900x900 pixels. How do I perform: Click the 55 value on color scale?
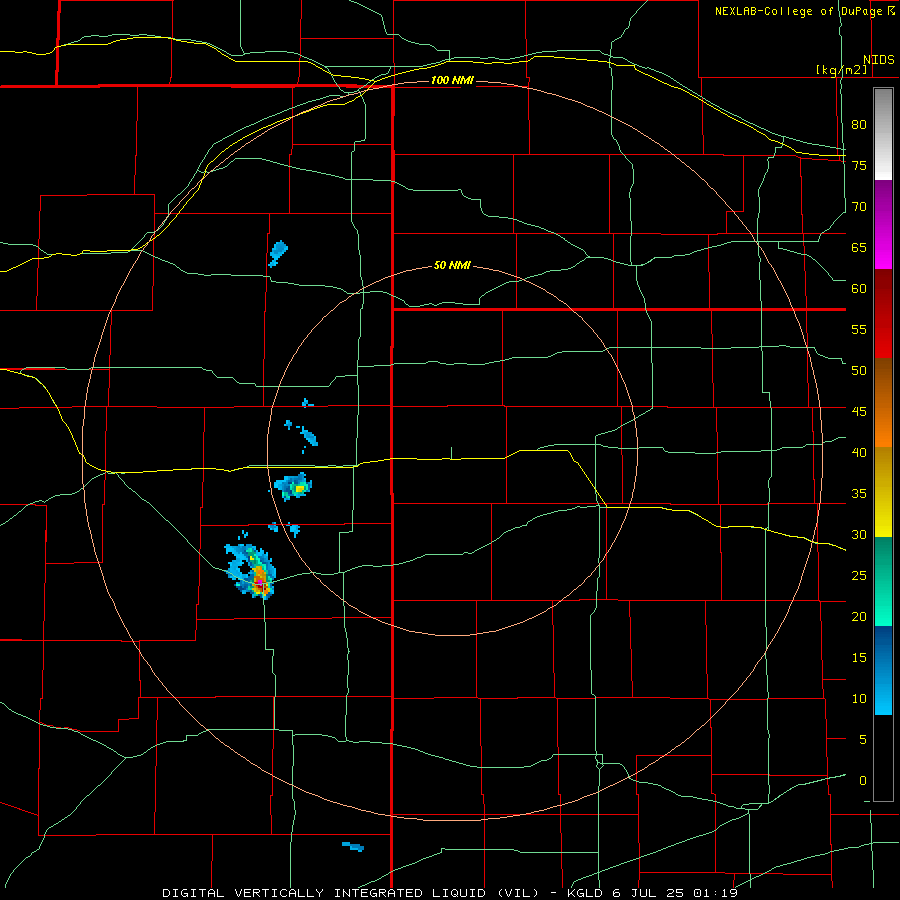click(859, 329)
